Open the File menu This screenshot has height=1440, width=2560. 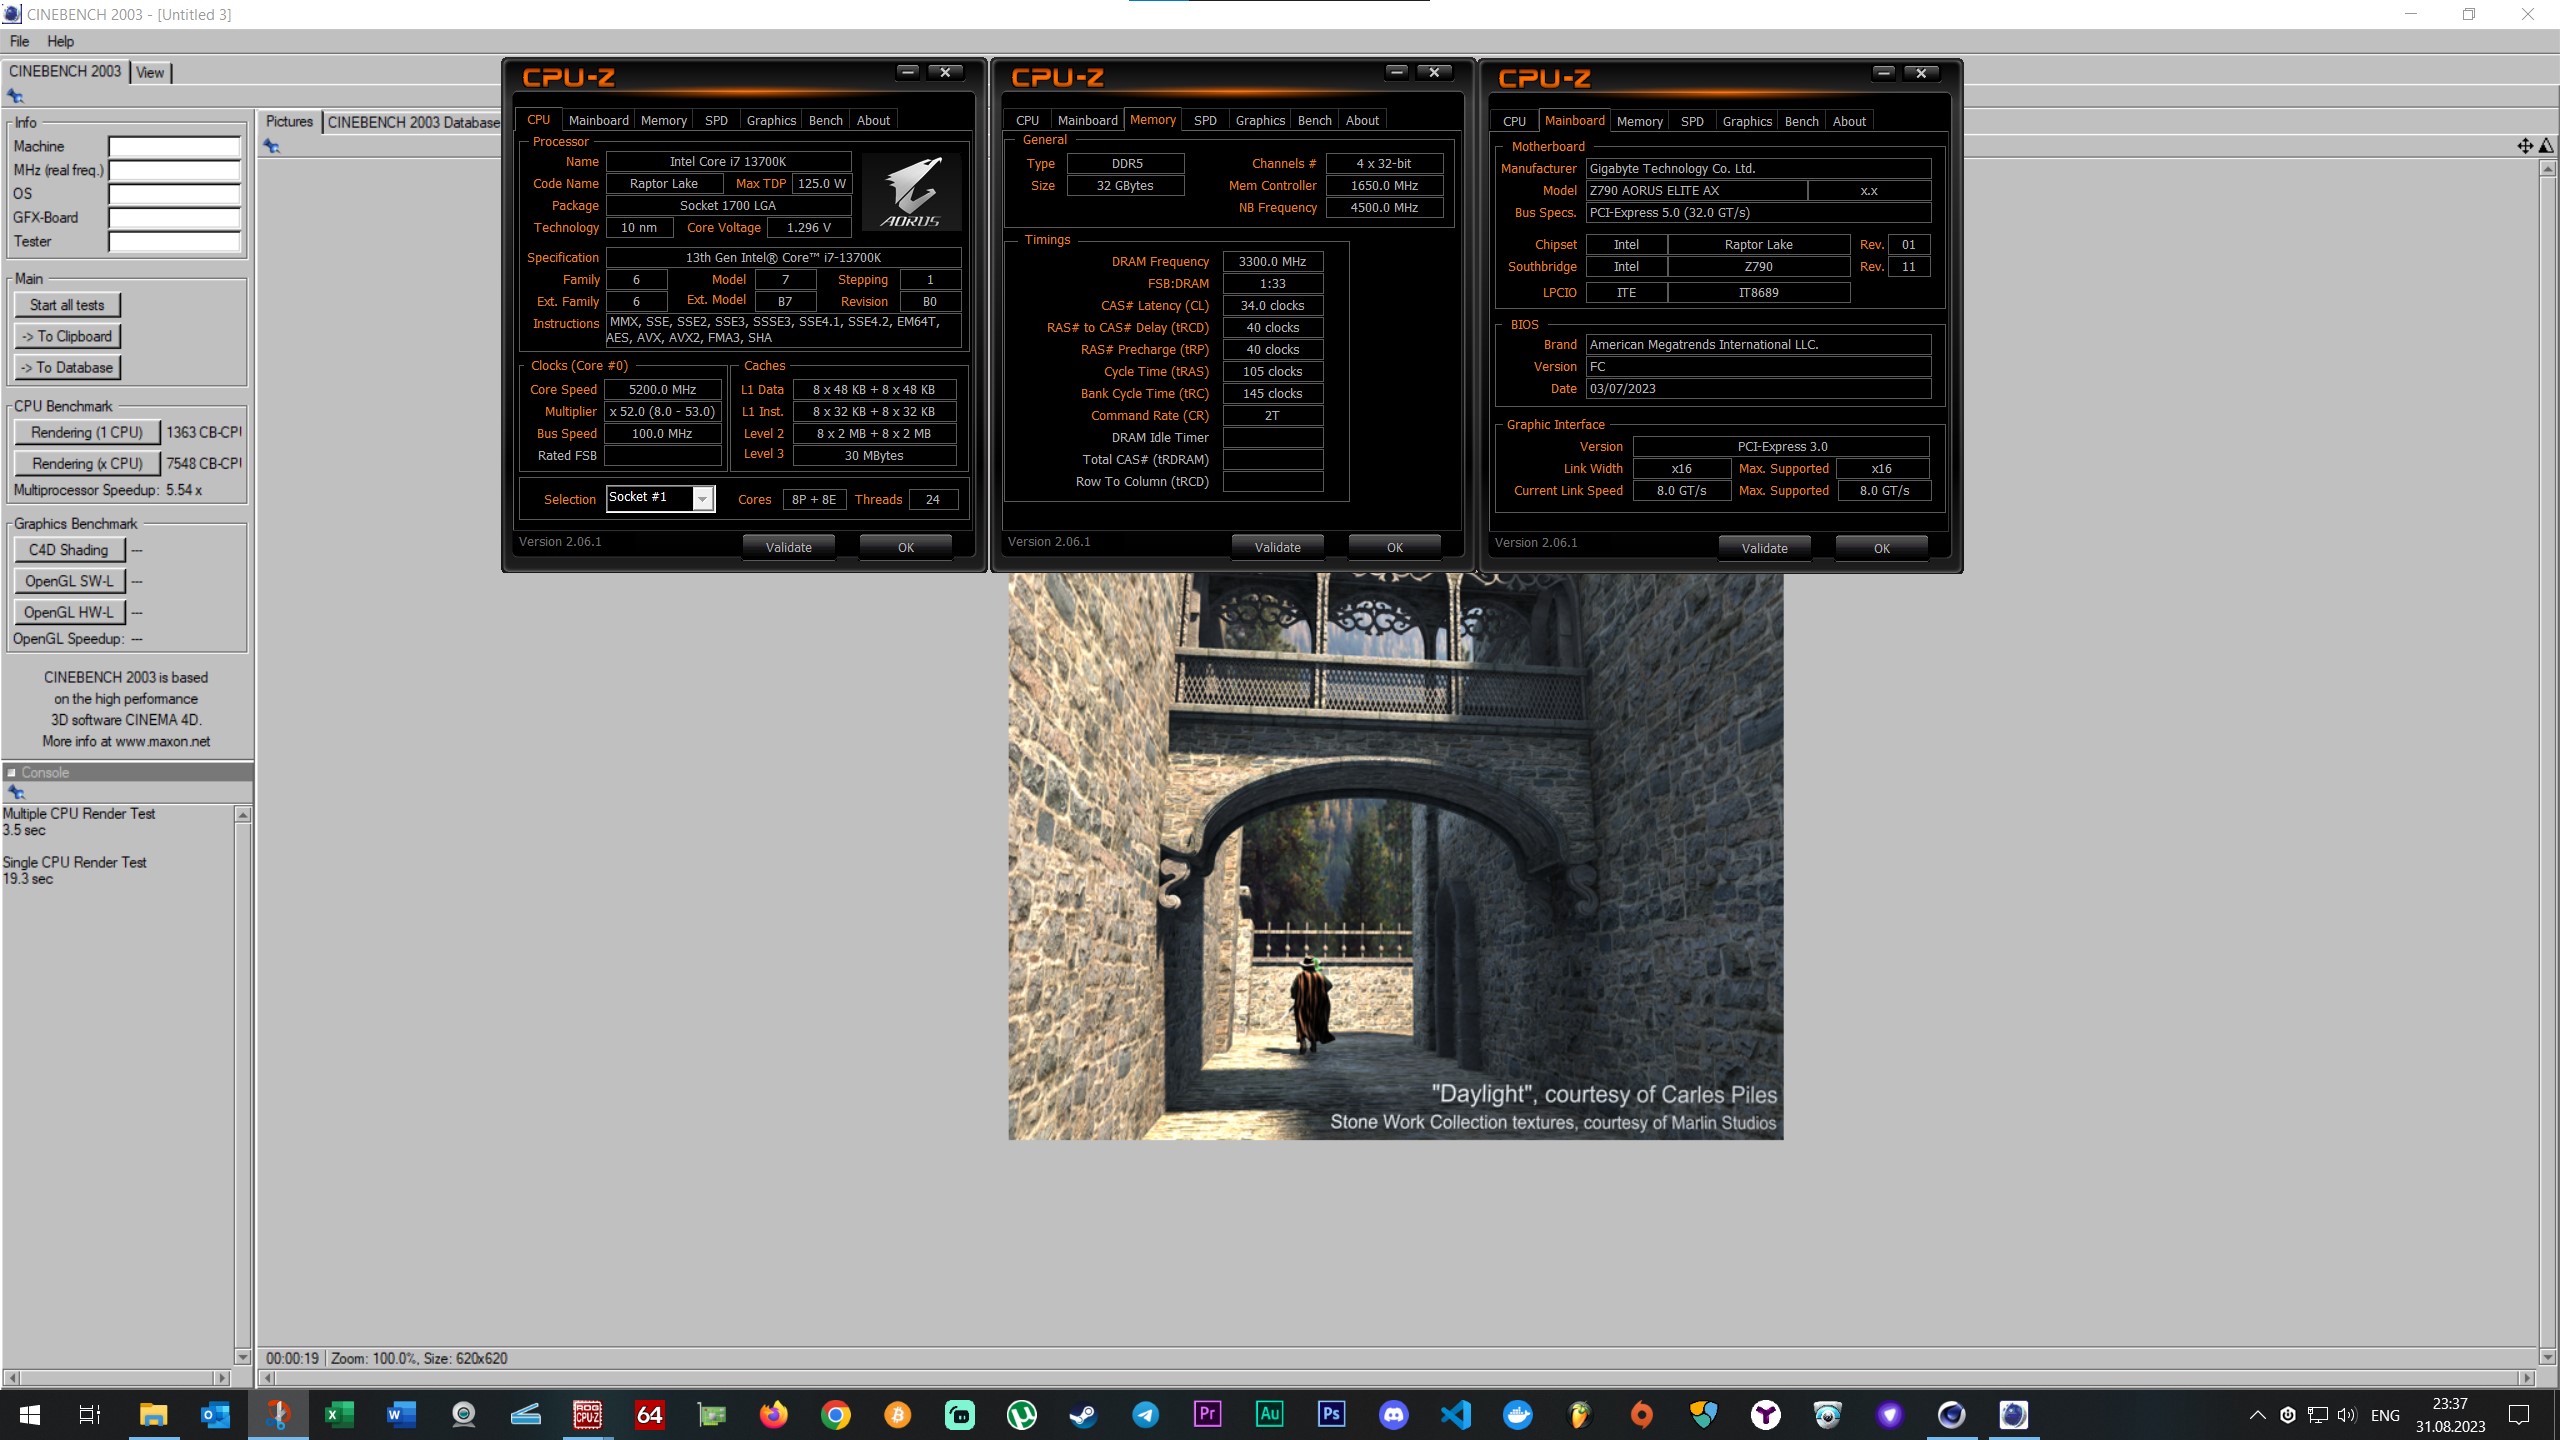point(19,41)
